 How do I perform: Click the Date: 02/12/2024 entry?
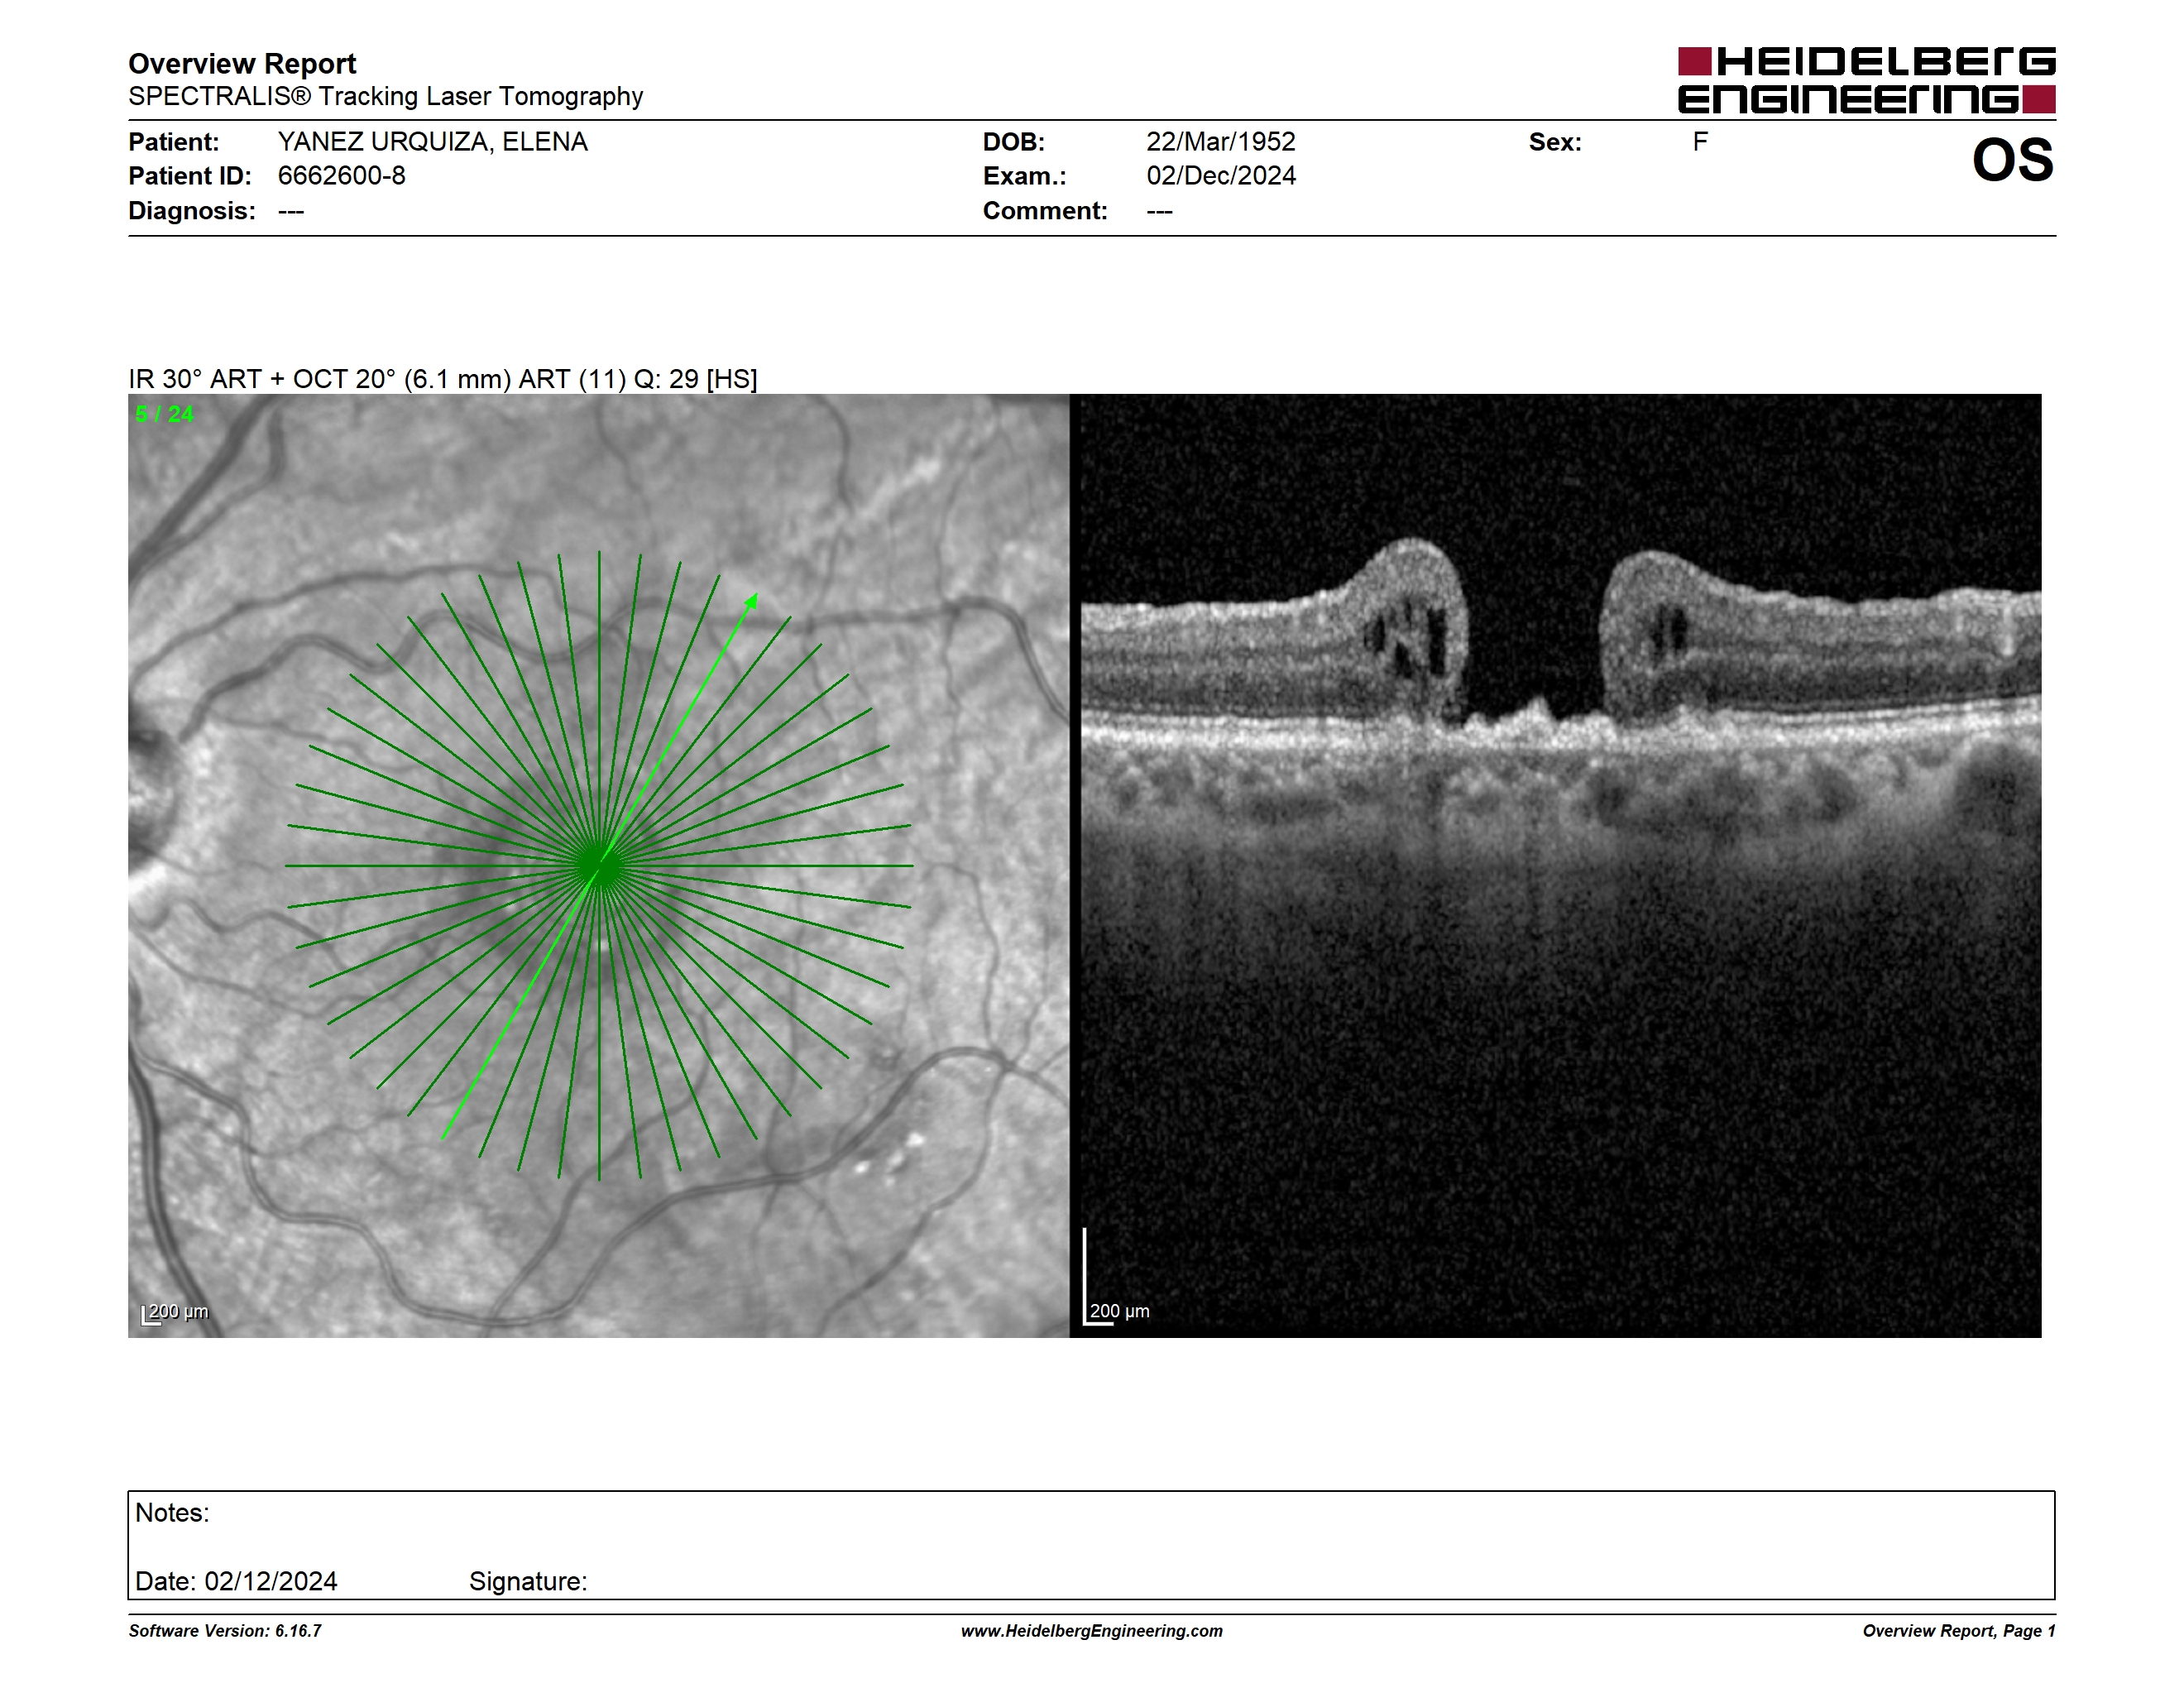[x=236, y=1581]
